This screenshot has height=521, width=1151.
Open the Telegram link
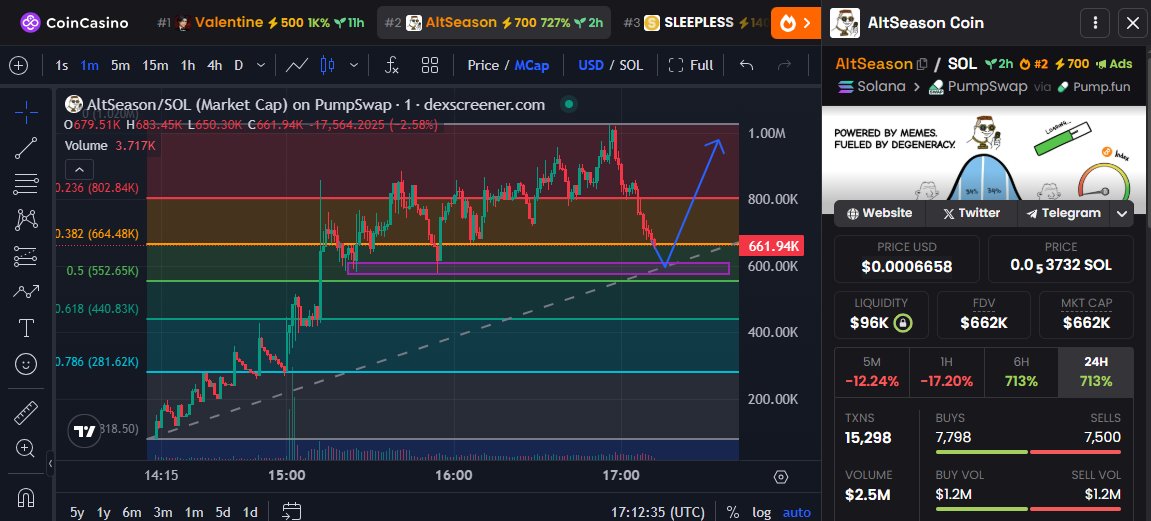click(x=1064, y=214)
